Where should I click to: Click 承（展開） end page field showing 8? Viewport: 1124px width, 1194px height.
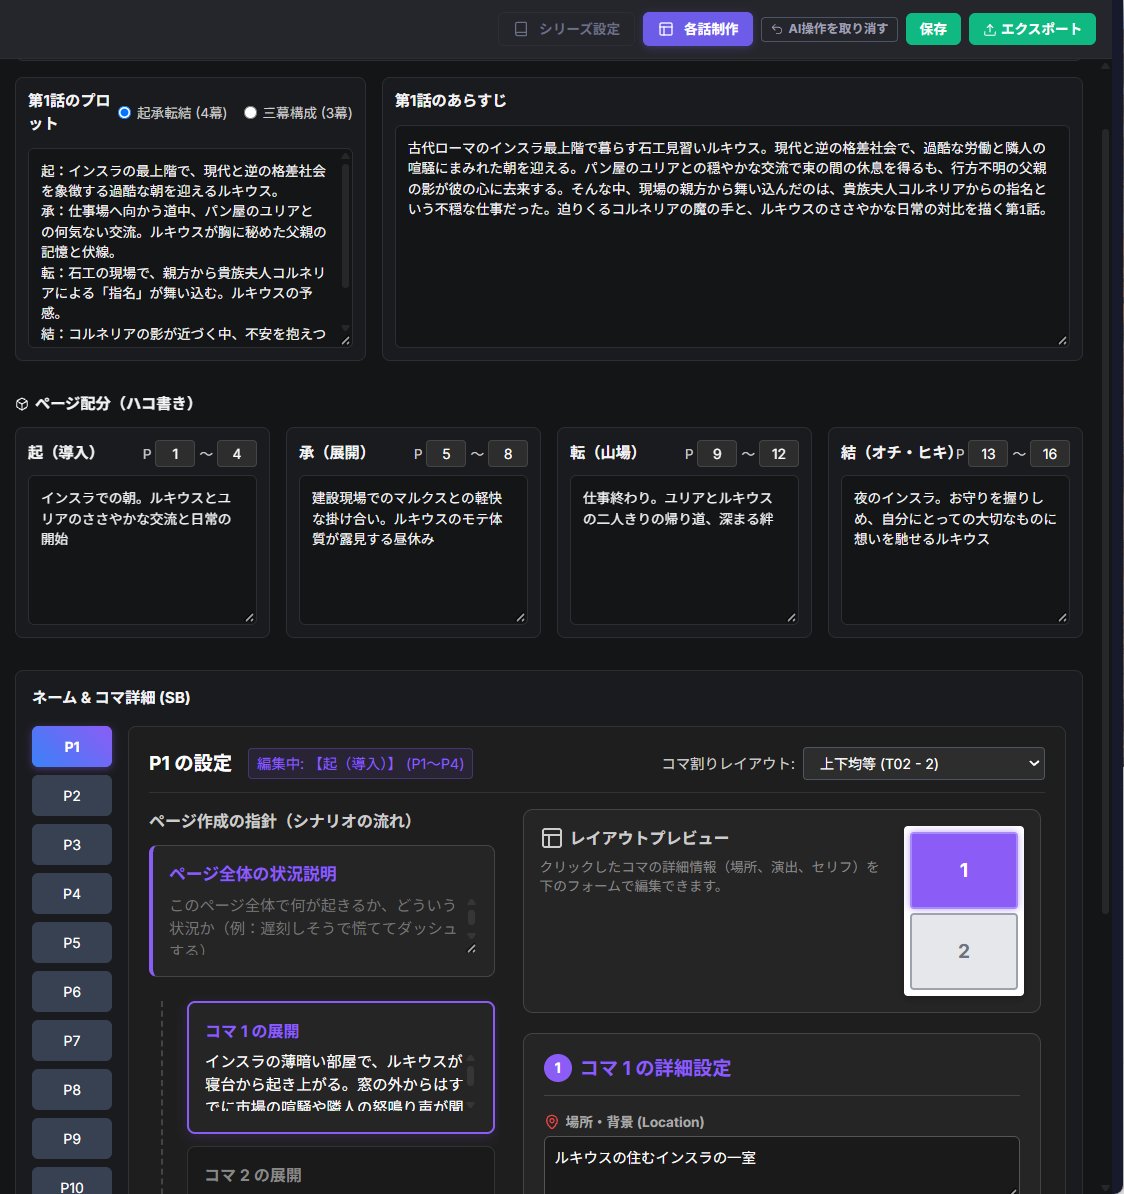click(508, 454)
